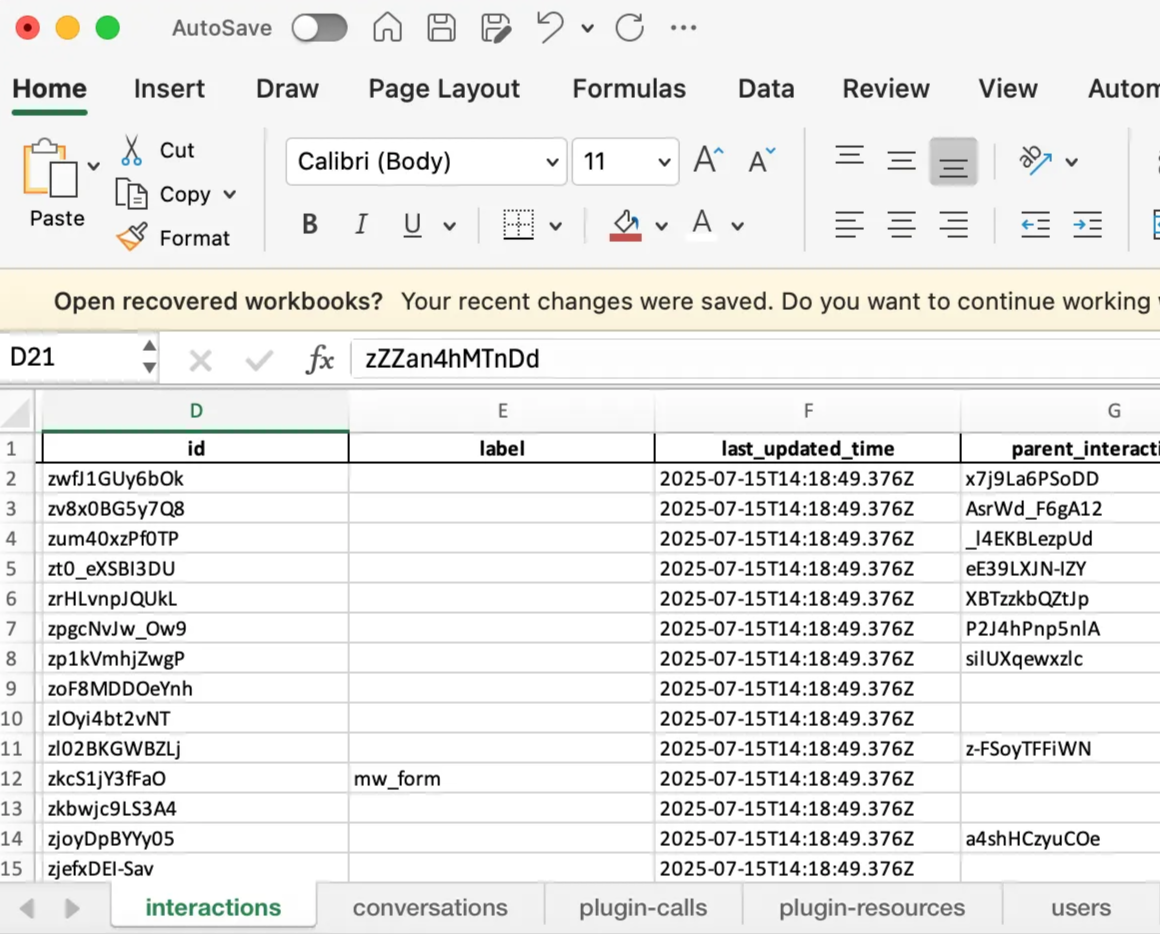This screenshot has width=1160, height=934.
Task: Undo the last action
Action: (550, 28)
